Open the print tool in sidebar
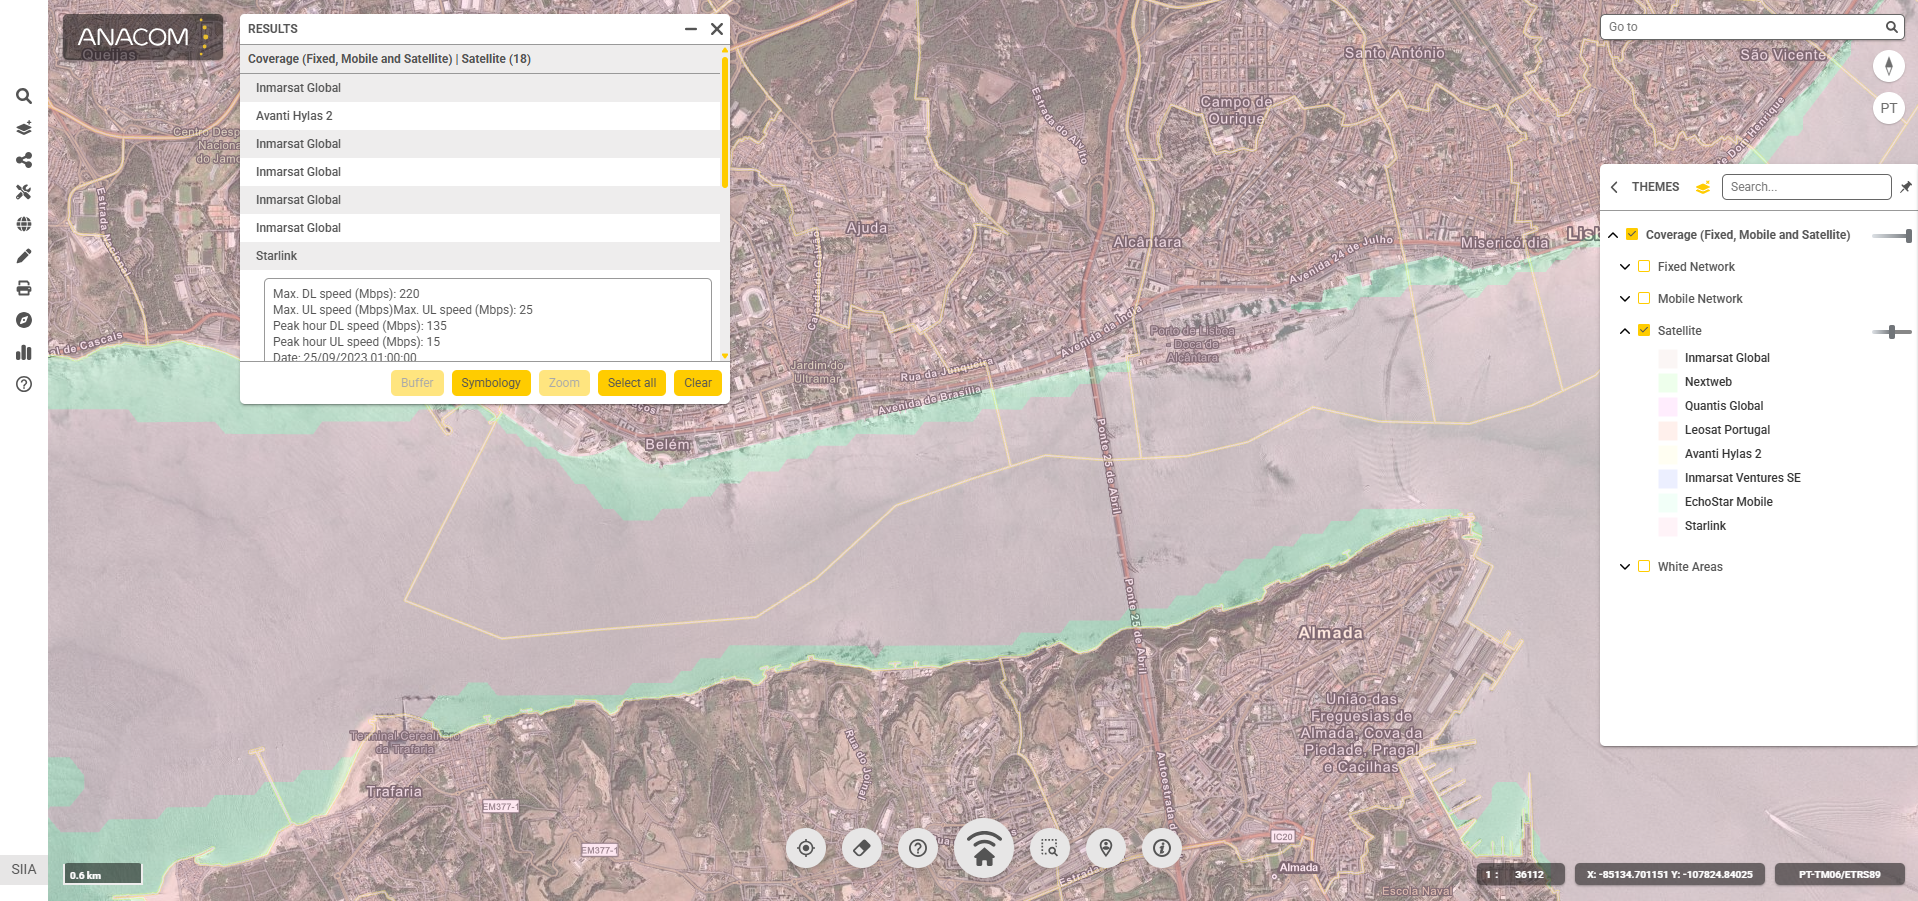 tap(24, 288)
